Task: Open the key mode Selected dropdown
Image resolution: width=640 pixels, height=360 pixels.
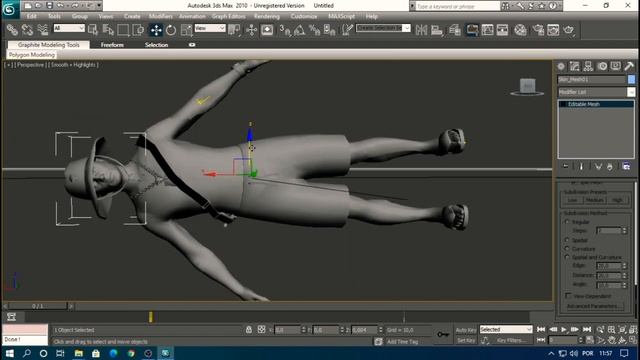Action: (x=506, y=329)
